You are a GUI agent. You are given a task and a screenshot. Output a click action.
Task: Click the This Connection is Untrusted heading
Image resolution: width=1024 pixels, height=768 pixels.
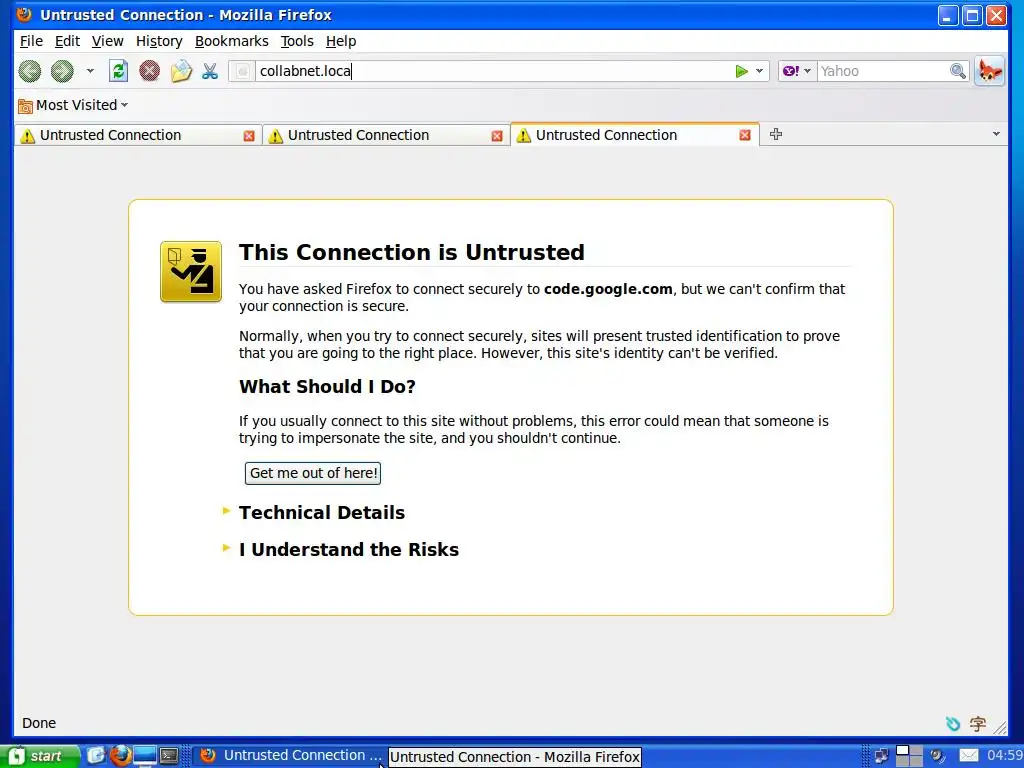point(411,253)
